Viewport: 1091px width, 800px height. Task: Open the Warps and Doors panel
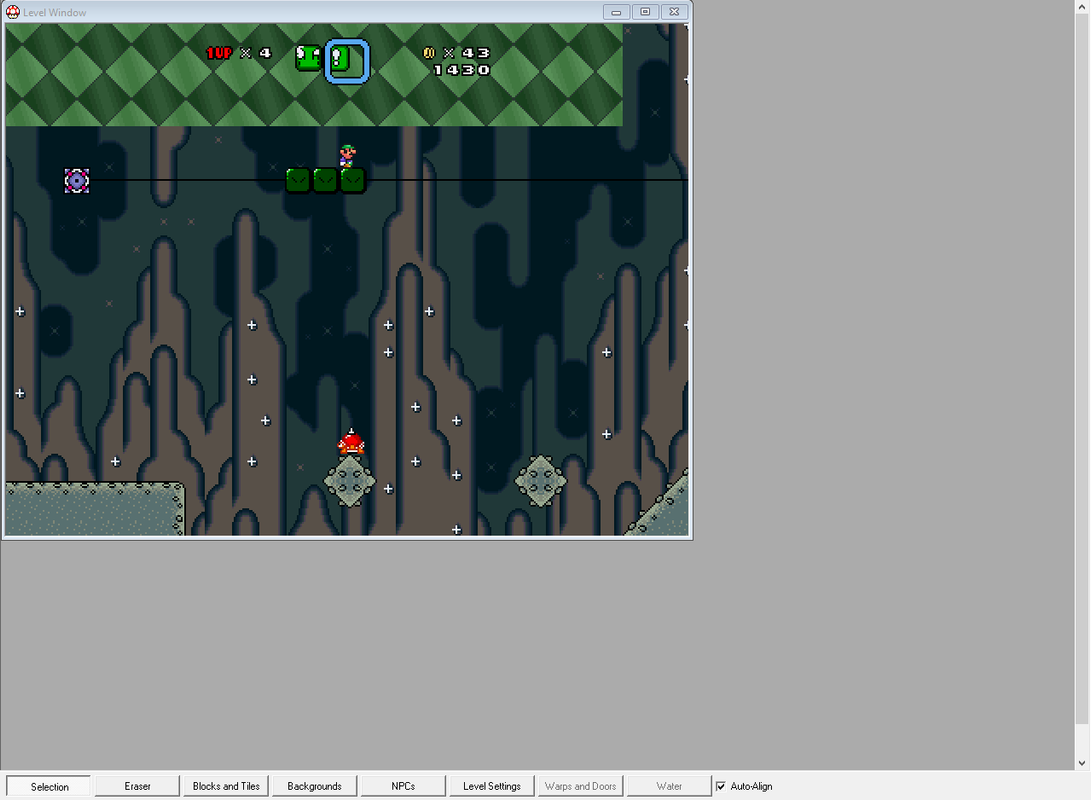580,786
